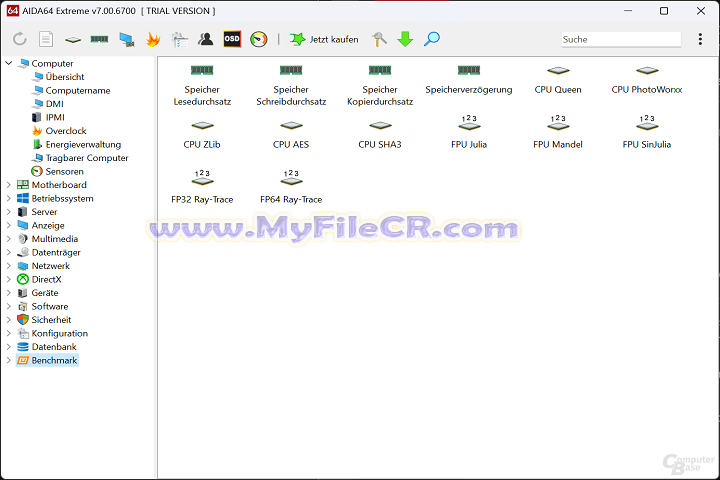The image size is (720, 480).
Task: Expand the Betriebssystem tree node
Action: (9, 198)
